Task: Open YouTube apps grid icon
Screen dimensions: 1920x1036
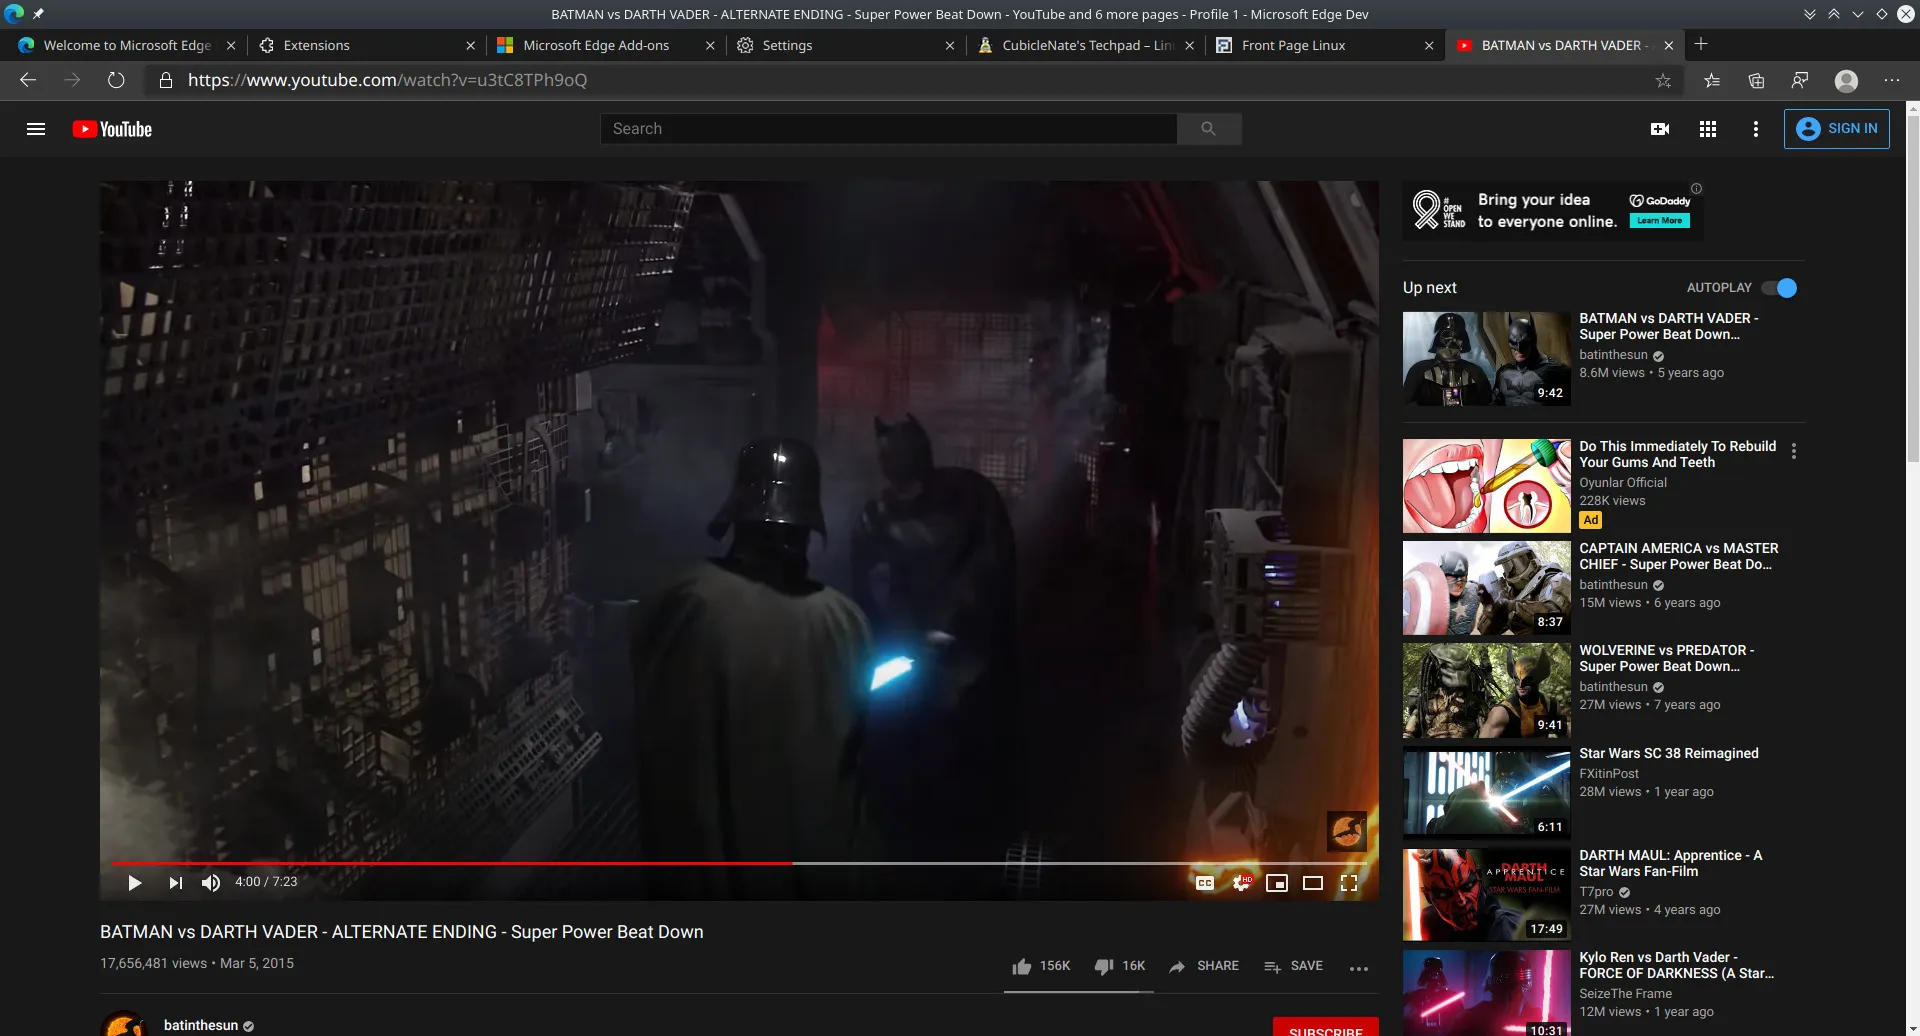Action: (1708, 129)
